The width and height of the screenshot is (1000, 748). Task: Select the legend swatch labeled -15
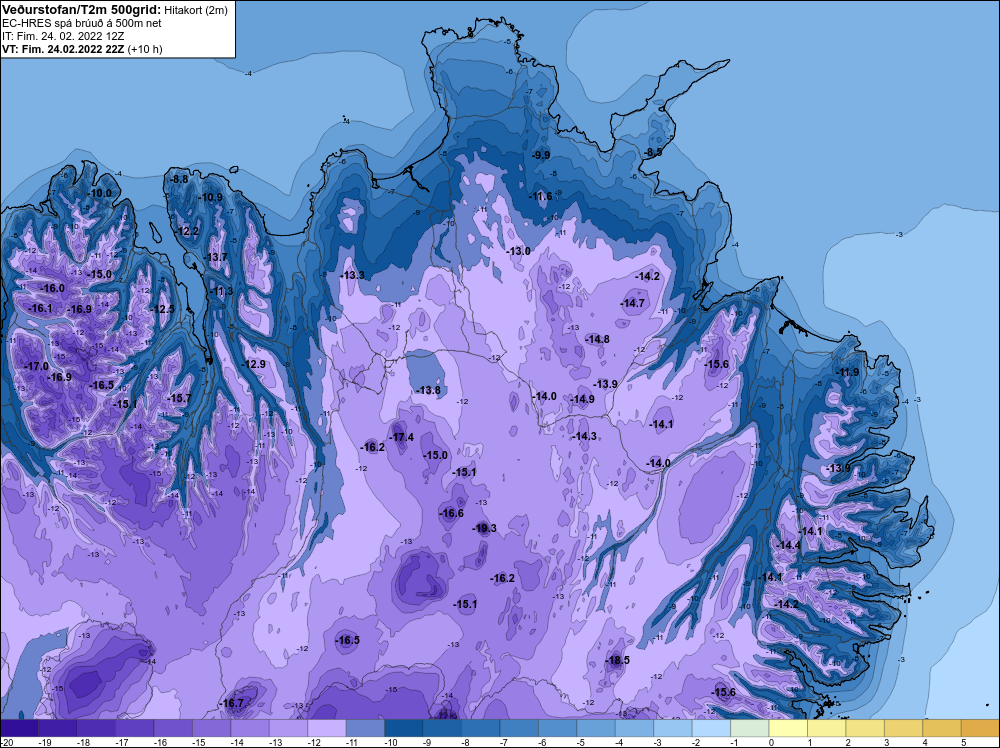pyautogui.click(x=212, y=728)
